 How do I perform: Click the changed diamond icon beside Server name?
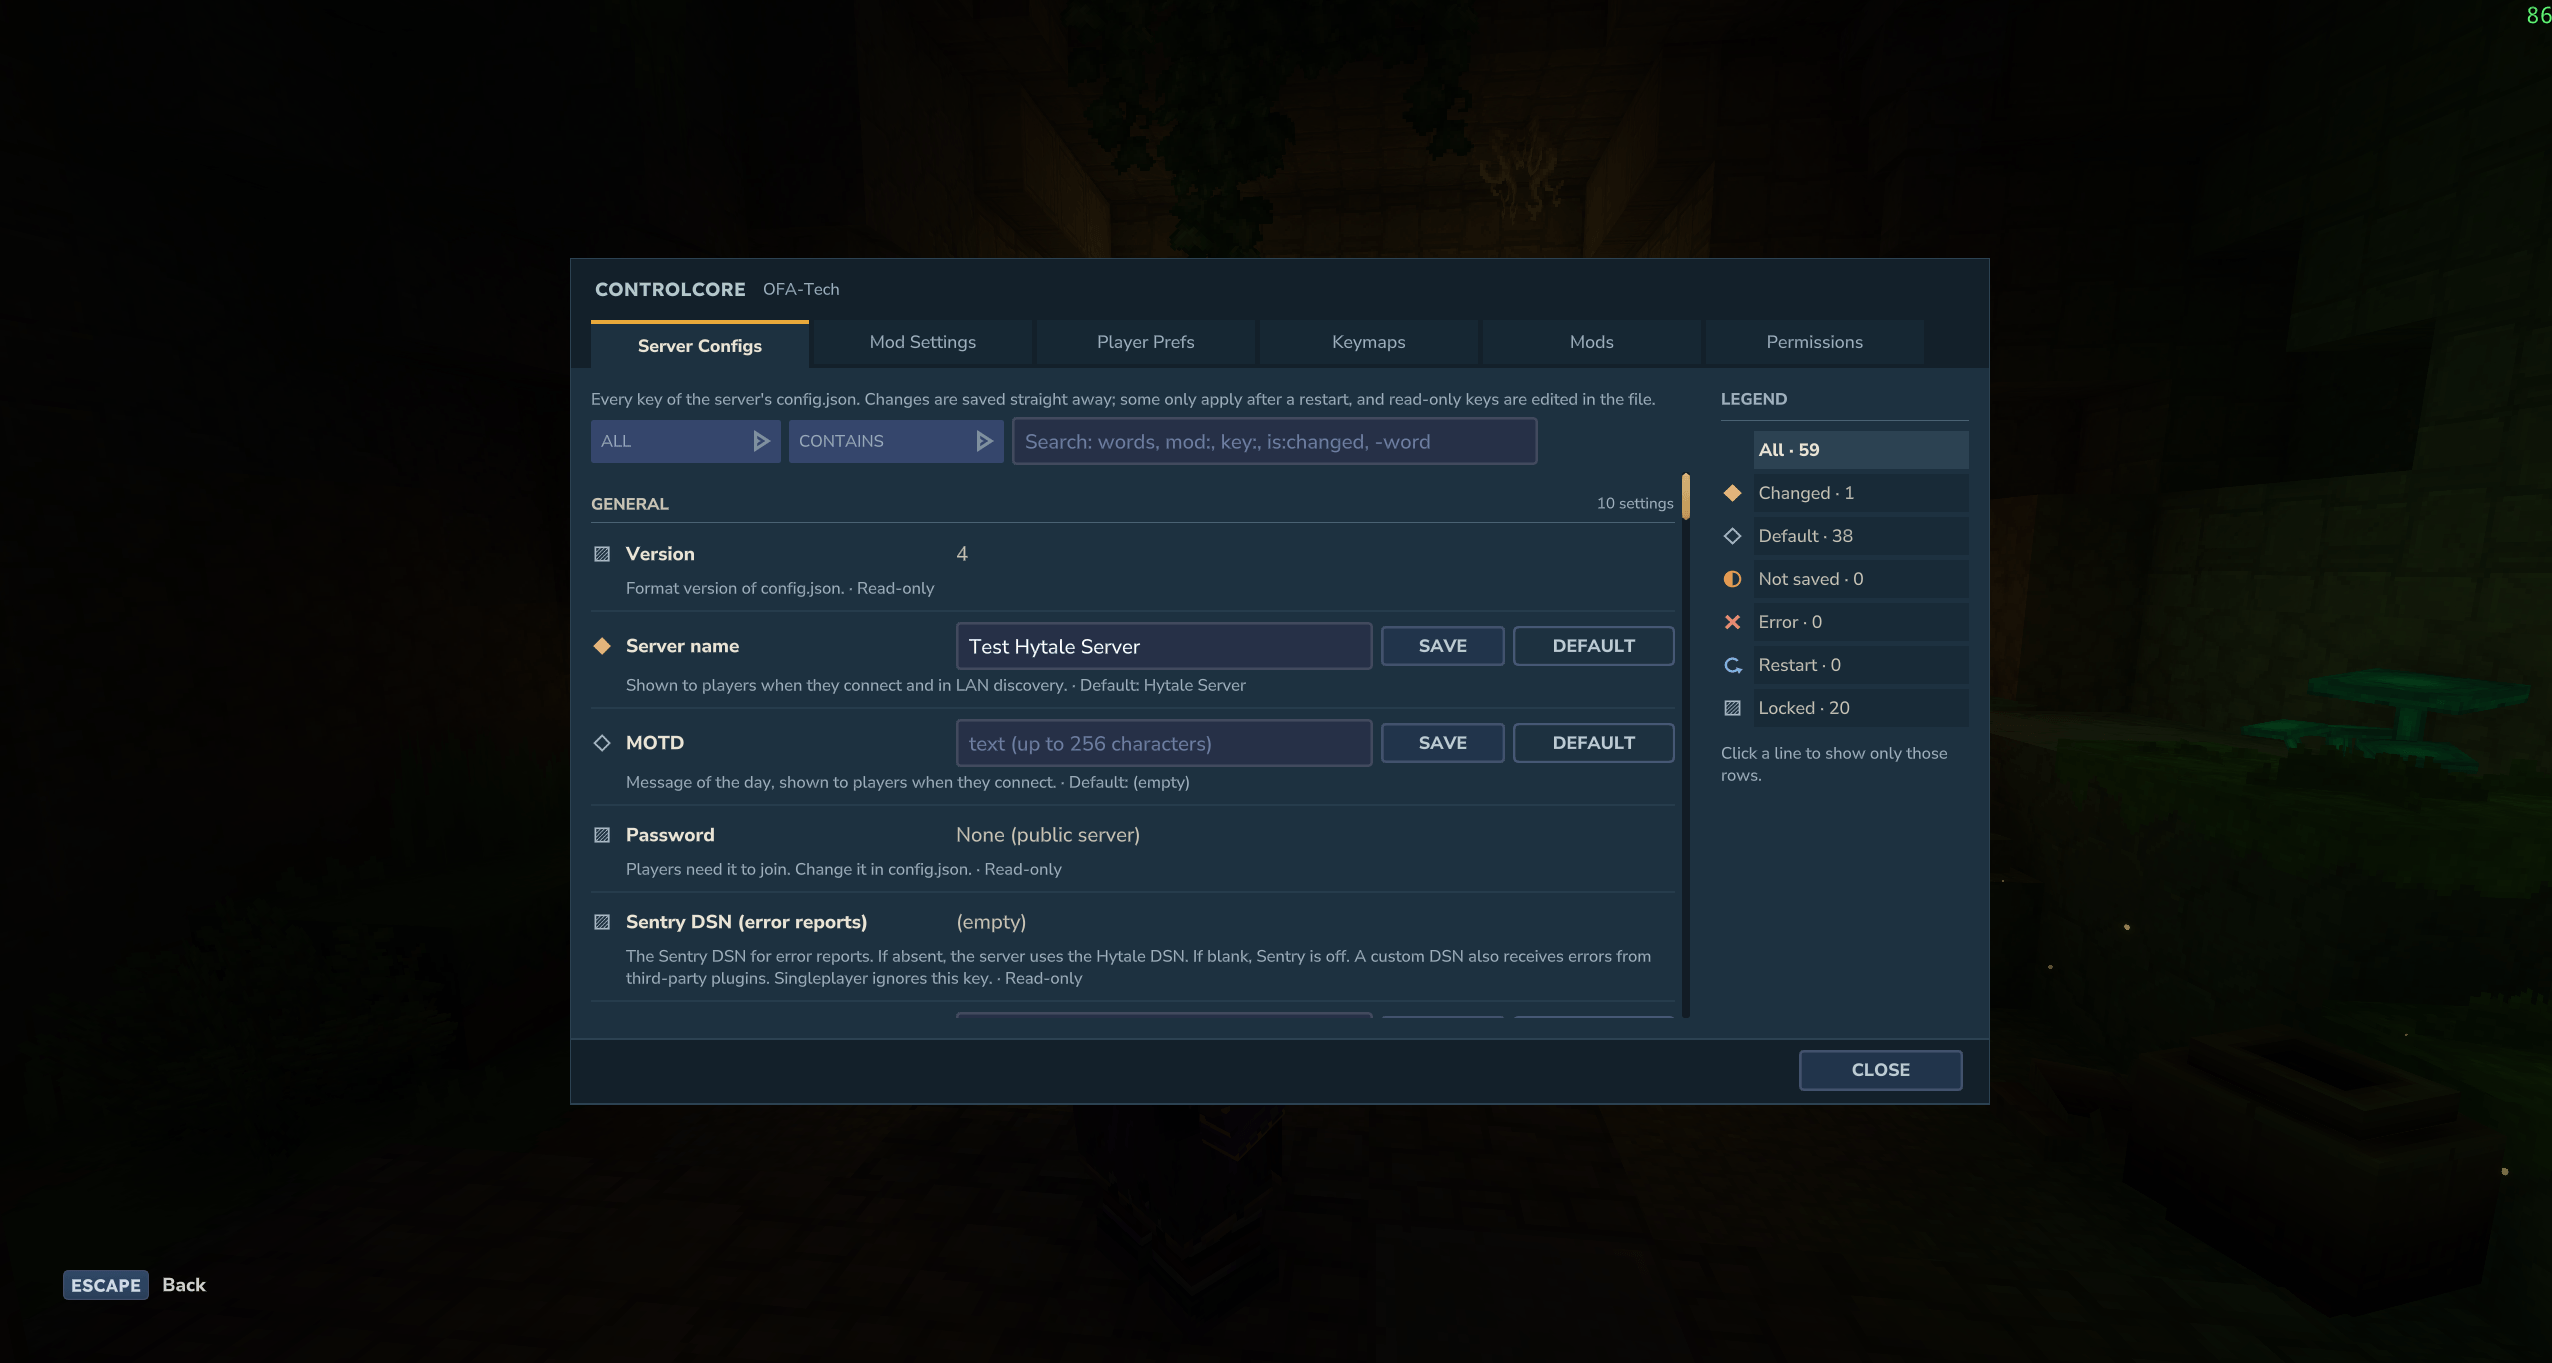click(602, 646)
